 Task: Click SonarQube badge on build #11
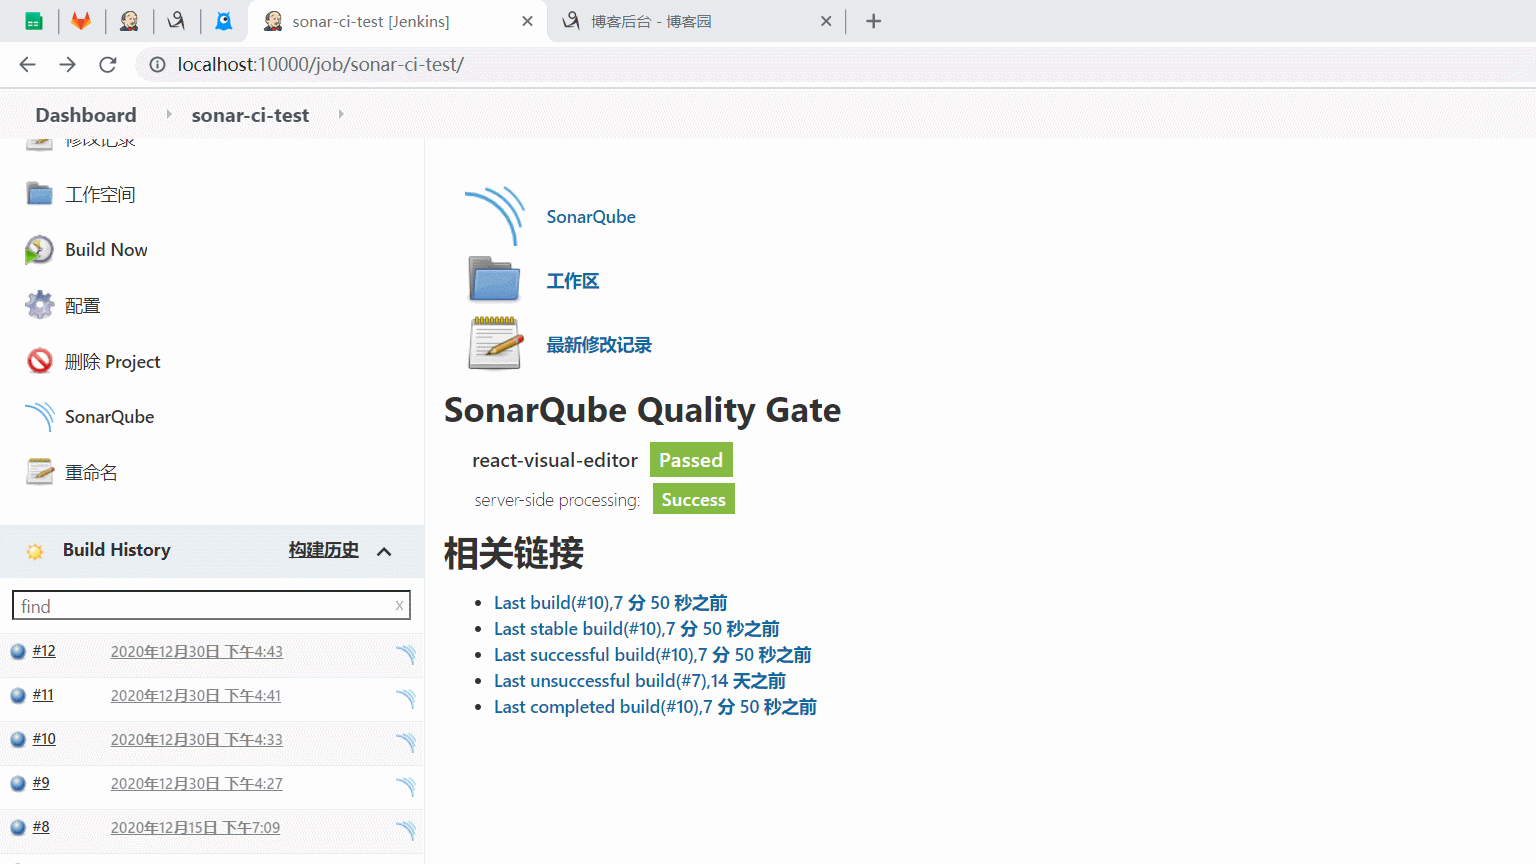[405, 699]
